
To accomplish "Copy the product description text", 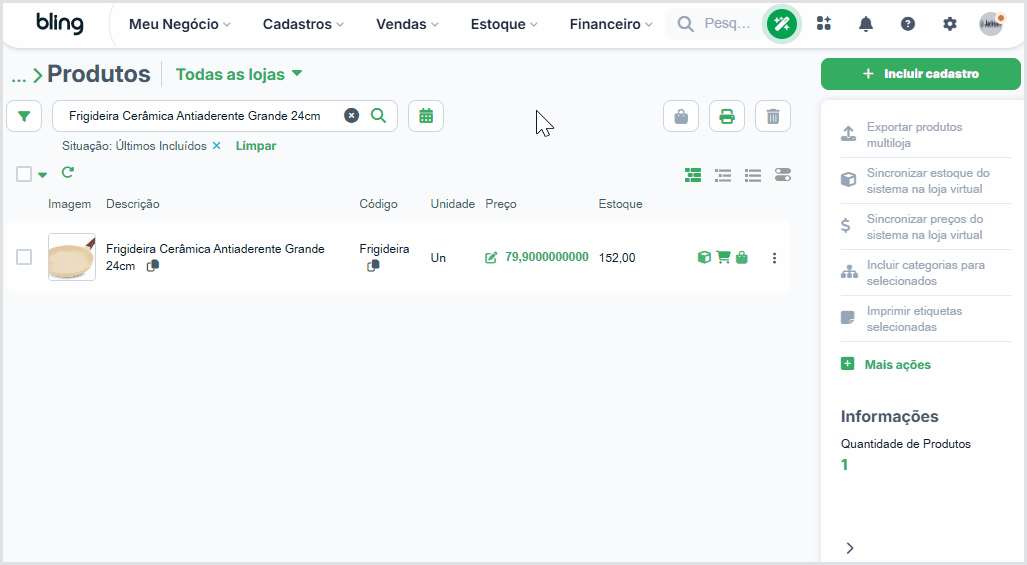I will [153, 266].
